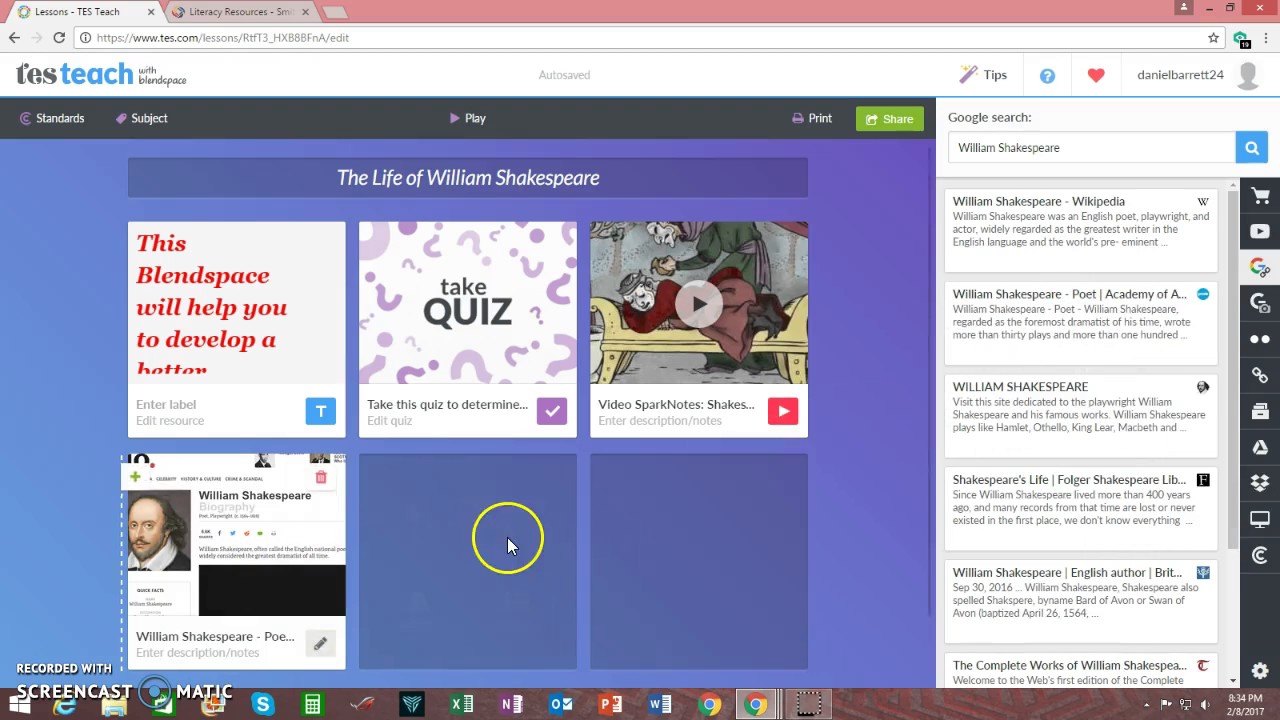This screenshot has width=1280, height=720.
Task: Open Complete Works of William Shakespeare result
Action: point(1081,671)
